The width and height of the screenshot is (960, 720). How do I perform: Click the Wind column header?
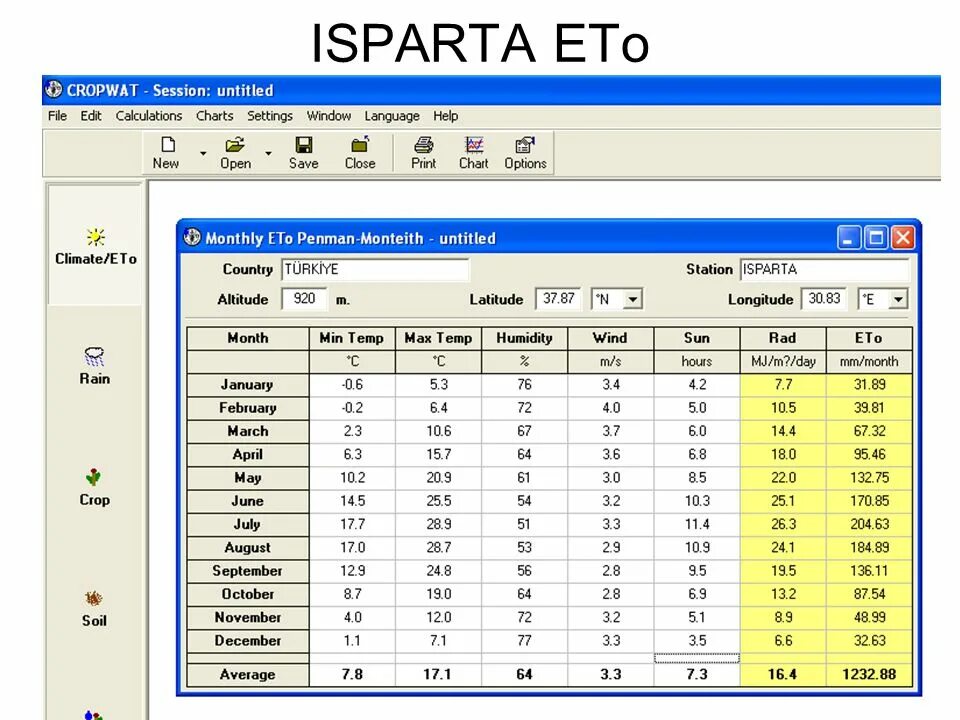(x=611, y=338)
